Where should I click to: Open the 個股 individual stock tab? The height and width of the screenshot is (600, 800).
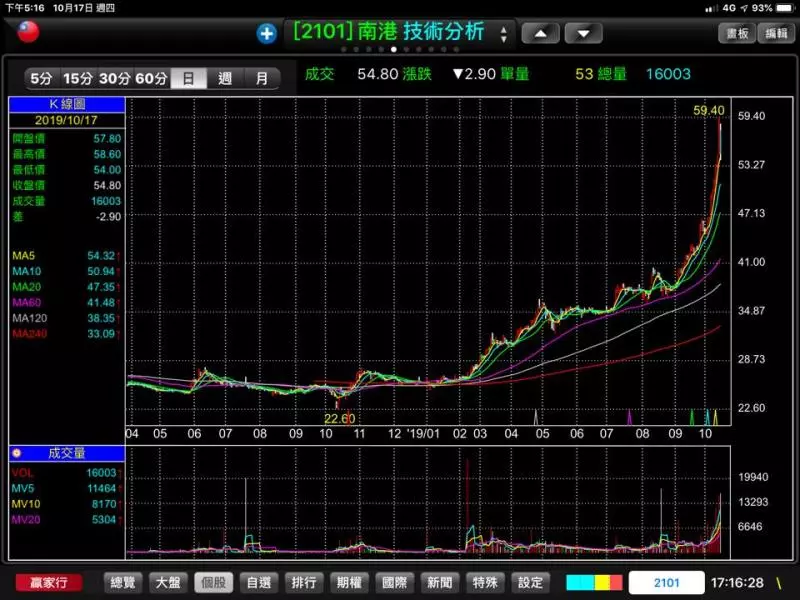pos(214,582)
